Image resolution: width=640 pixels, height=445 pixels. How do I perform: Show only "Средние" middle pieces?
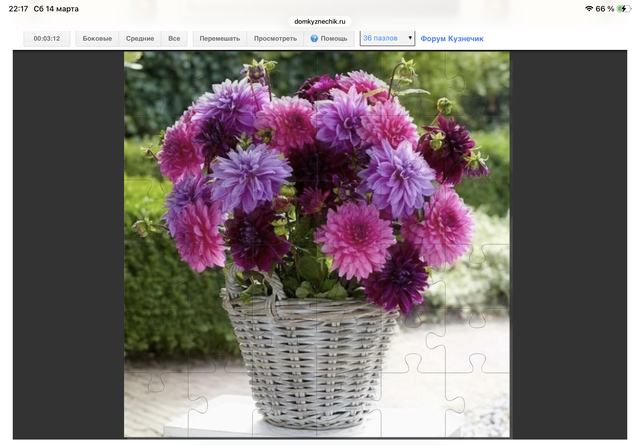click(139, 39)
